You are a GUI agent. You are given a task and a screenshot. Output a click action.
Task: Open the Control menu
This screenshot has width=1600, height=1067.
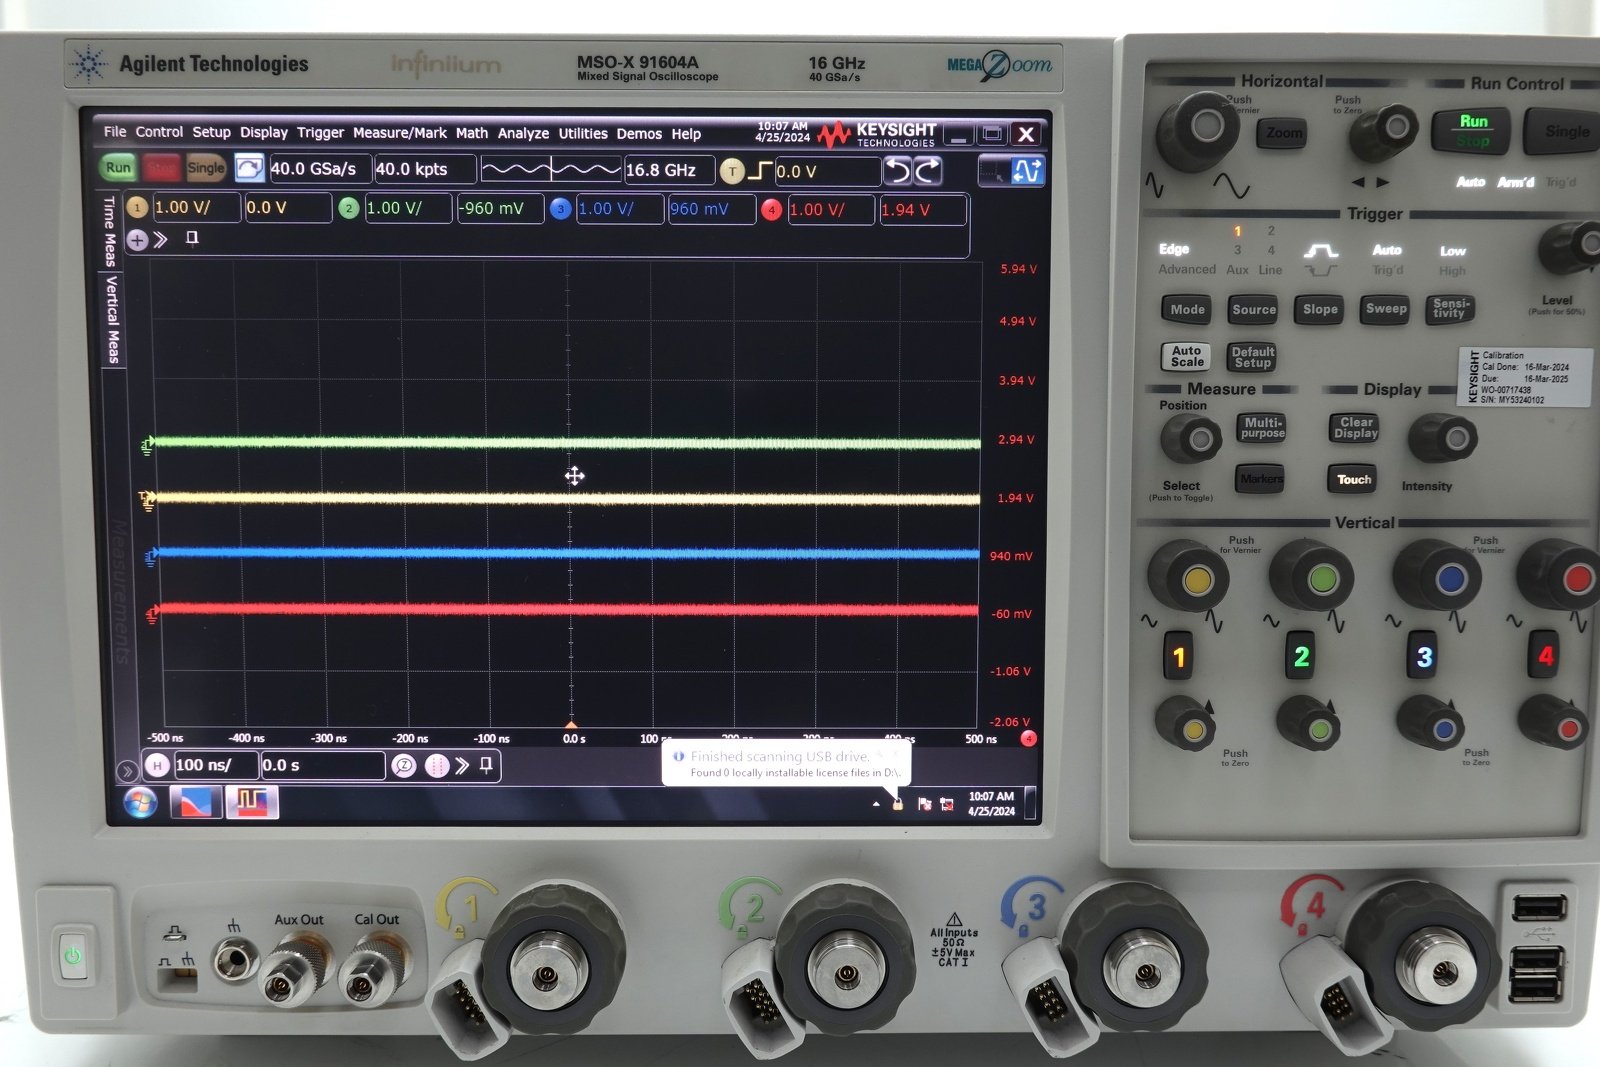tap(159, 132)
